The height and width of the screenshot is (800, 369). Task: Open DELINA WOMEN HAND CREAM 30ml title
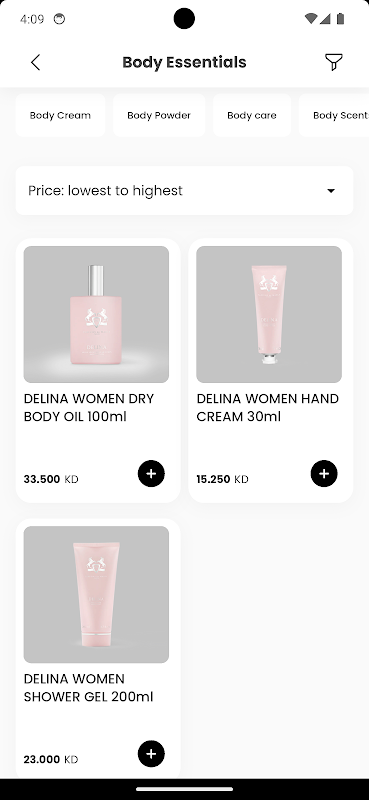pos(267,408)
